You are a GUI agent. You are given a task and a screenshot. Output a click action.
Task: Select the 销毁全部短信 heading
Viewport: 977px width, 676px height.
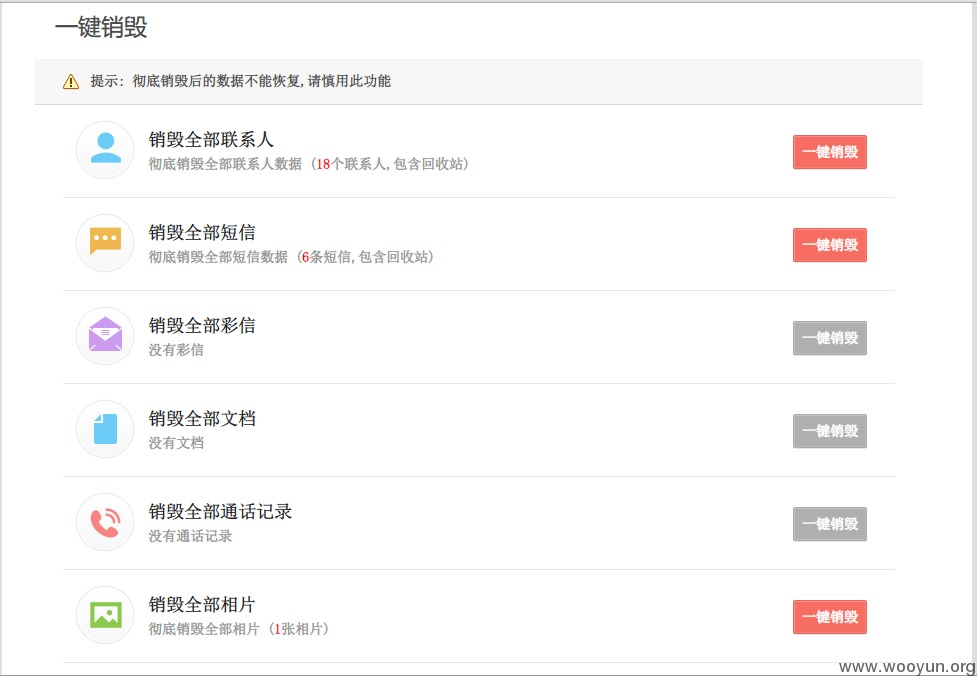[202, 232]
